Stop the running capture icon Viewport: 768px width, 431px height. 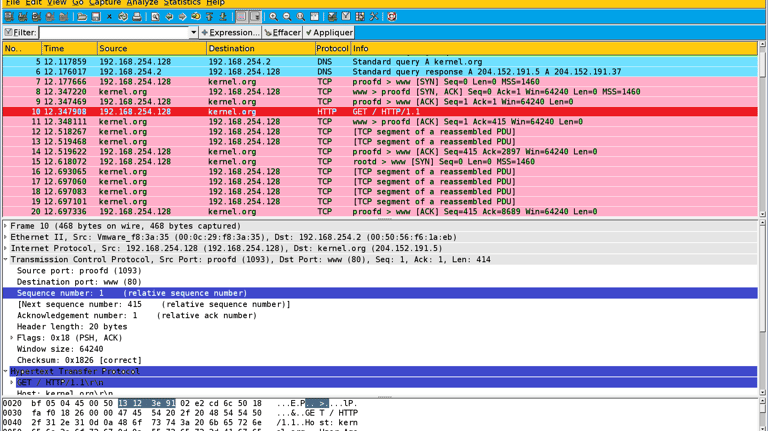point(50,17)
